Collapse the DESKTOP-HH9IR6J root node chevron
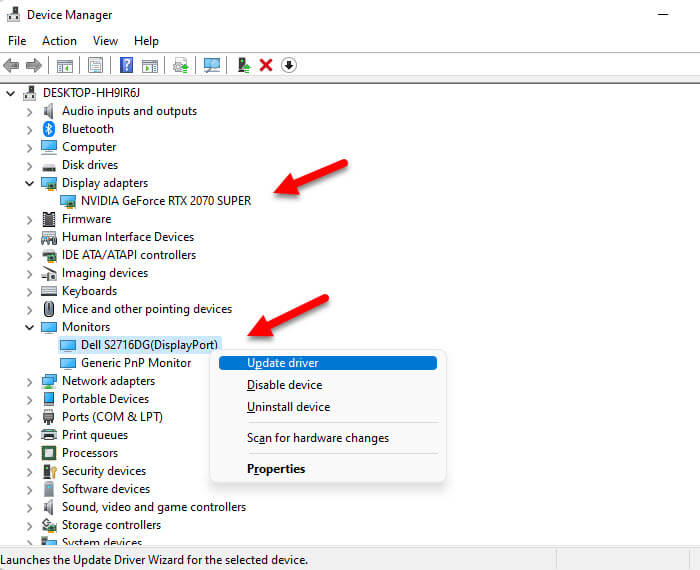 pos(10,93)
